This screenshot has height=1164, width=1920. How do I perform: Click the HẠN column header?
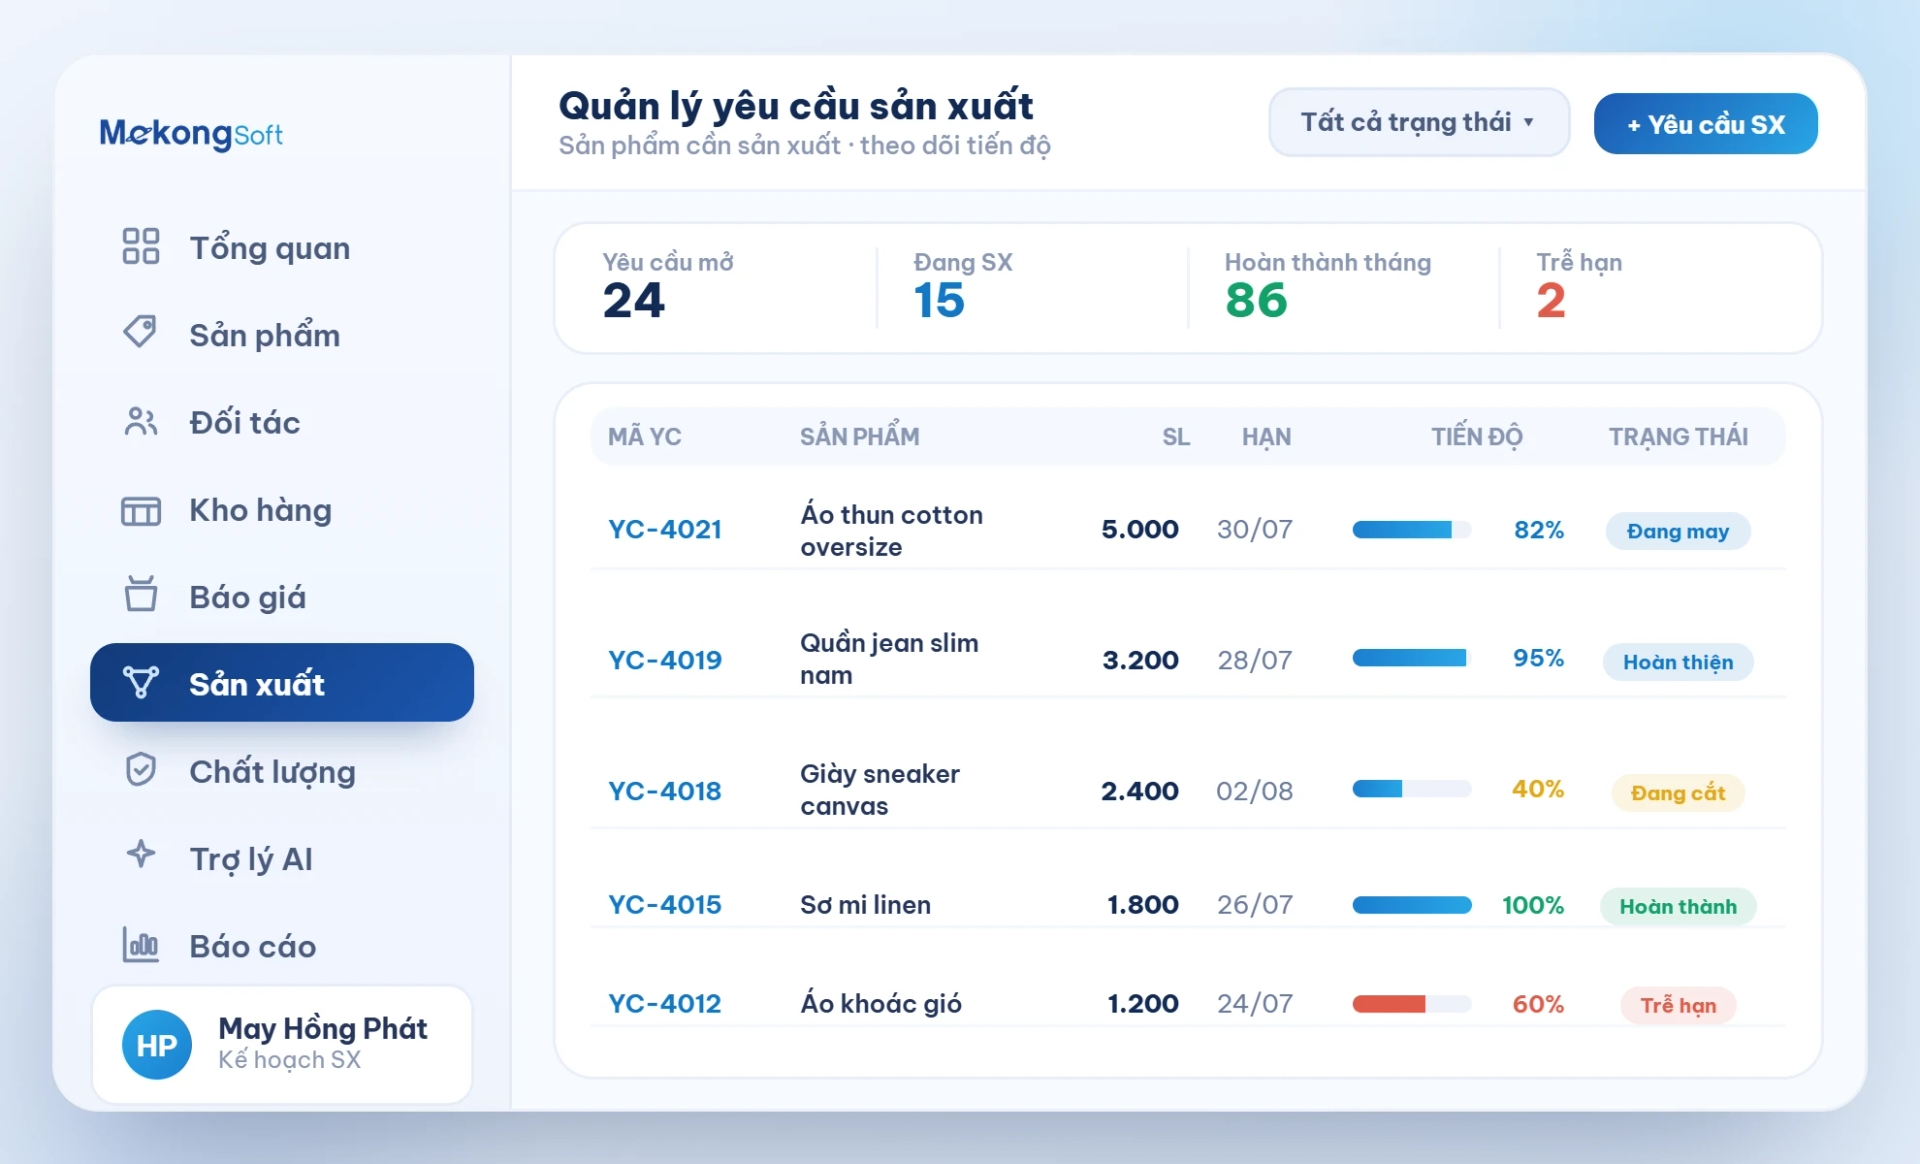point(1267,437)
